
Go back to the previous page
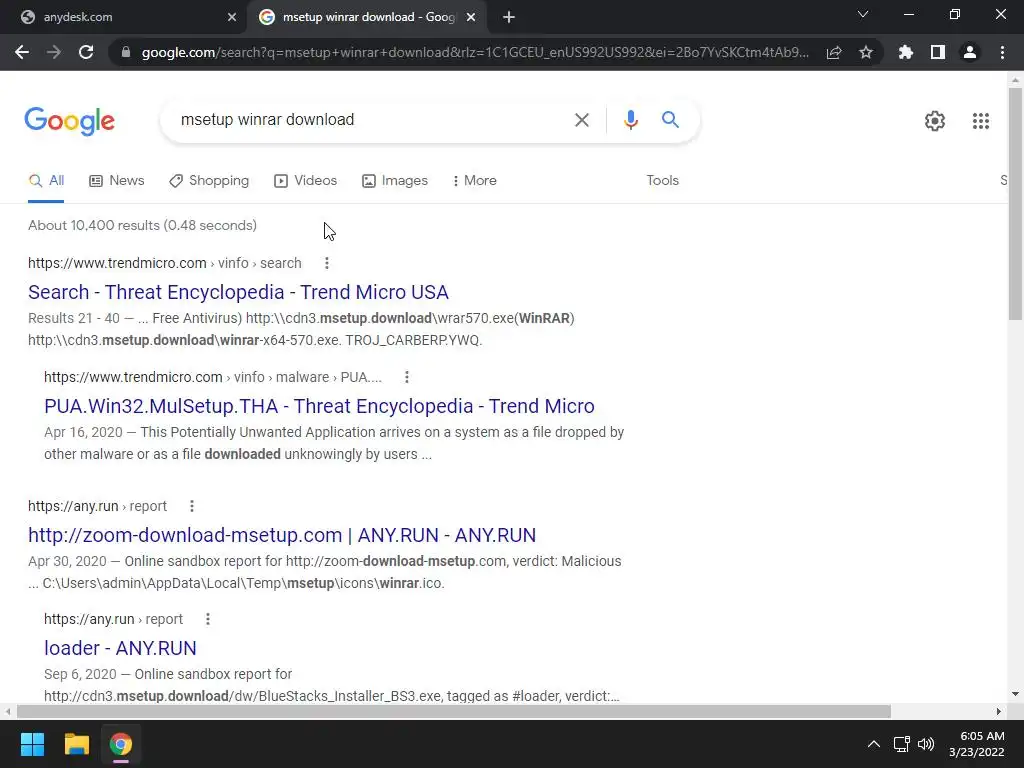(22, 52)
